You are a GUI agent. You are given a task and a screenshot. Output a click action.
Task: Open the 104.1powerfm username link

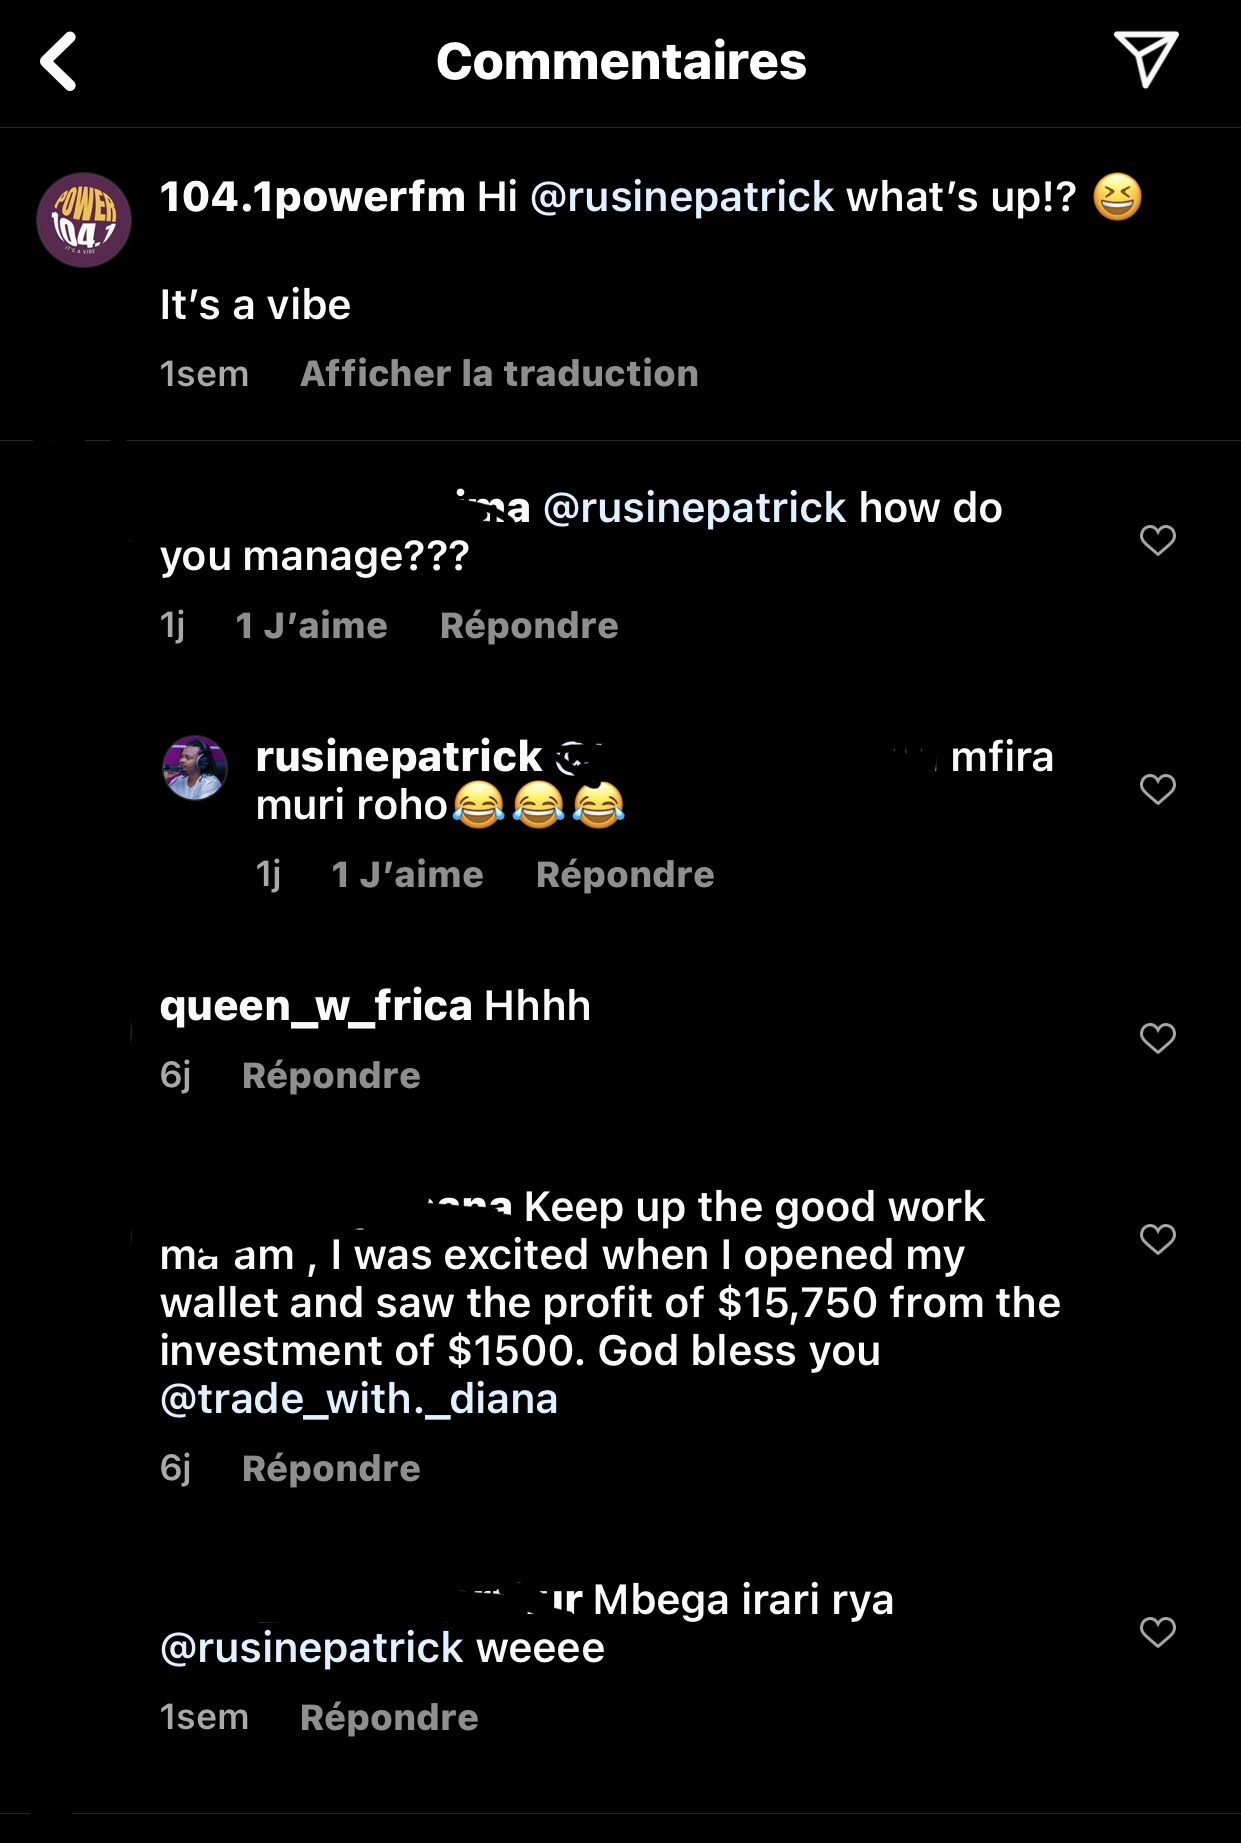(312, 197)
